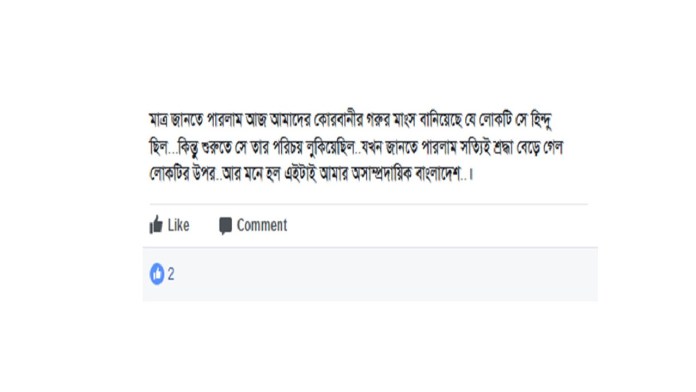Image resolution: width=696 pixels, height=392 pixels.
Task: Click the word পরিচয় in the second line
Action: 287,147
